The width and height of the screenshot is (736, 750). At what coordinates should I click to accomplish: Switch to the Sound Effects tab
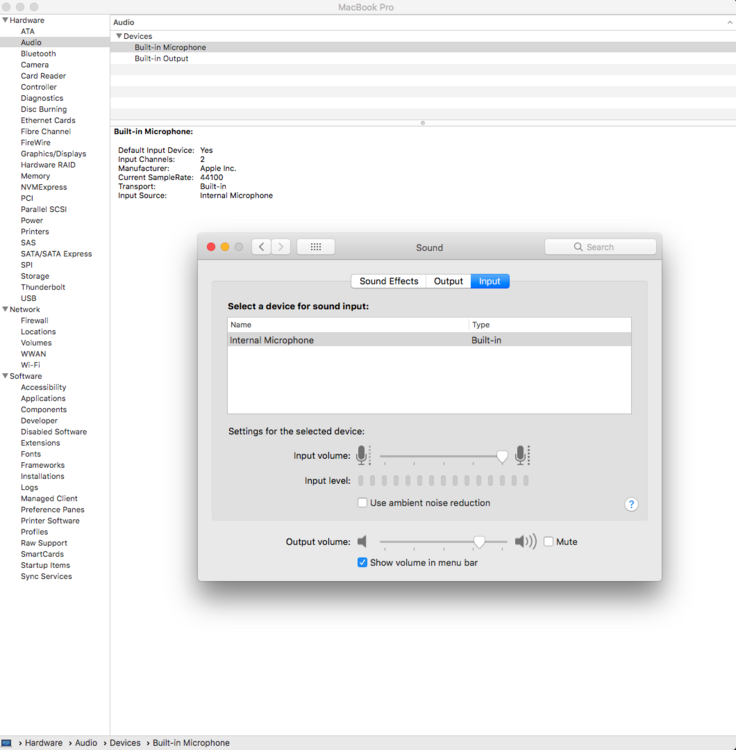388,281
